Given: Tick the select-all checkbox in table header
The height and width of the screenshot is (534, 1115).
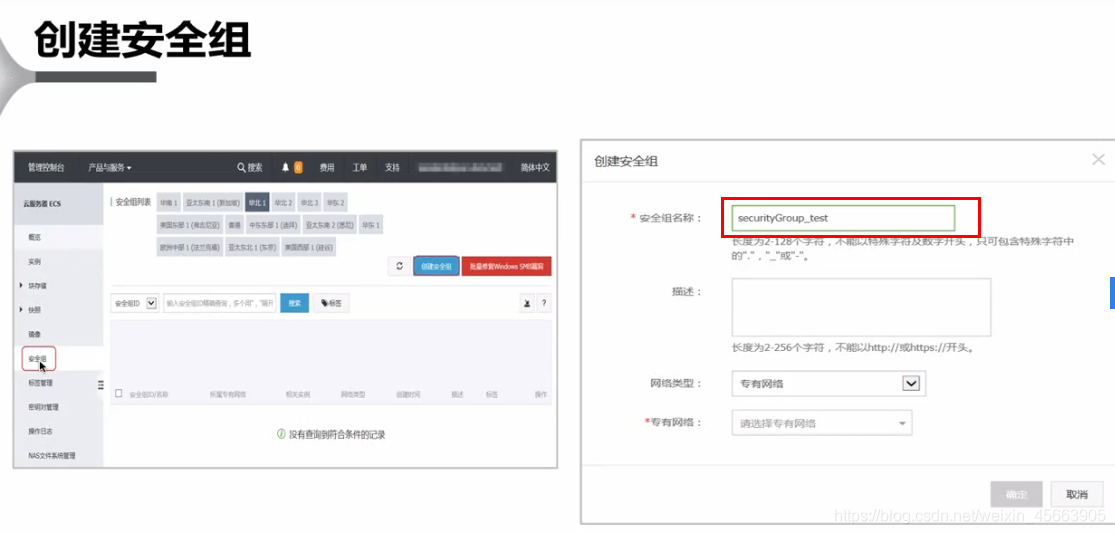Looking at the screenshot, I should point(119,393).
